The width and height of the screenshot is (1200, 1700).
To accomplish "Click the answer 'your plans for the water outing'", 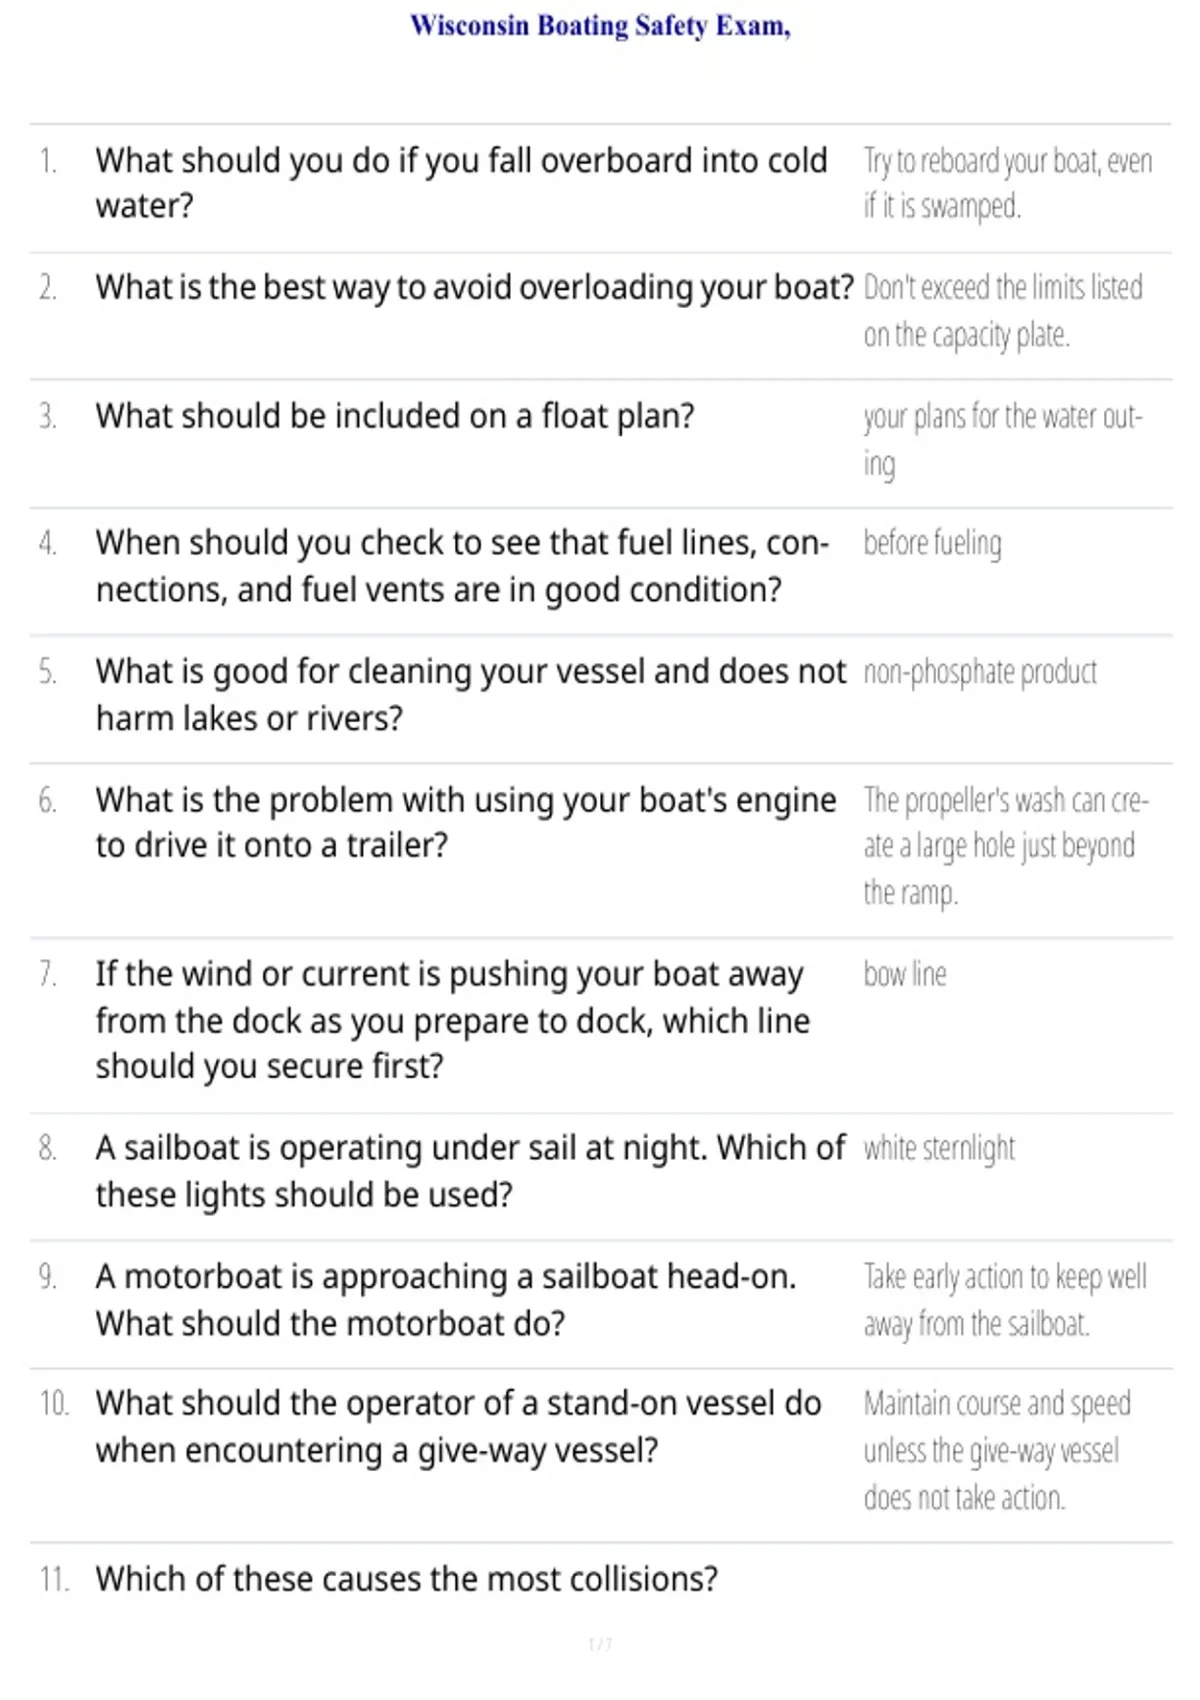I will (1003, 439).
